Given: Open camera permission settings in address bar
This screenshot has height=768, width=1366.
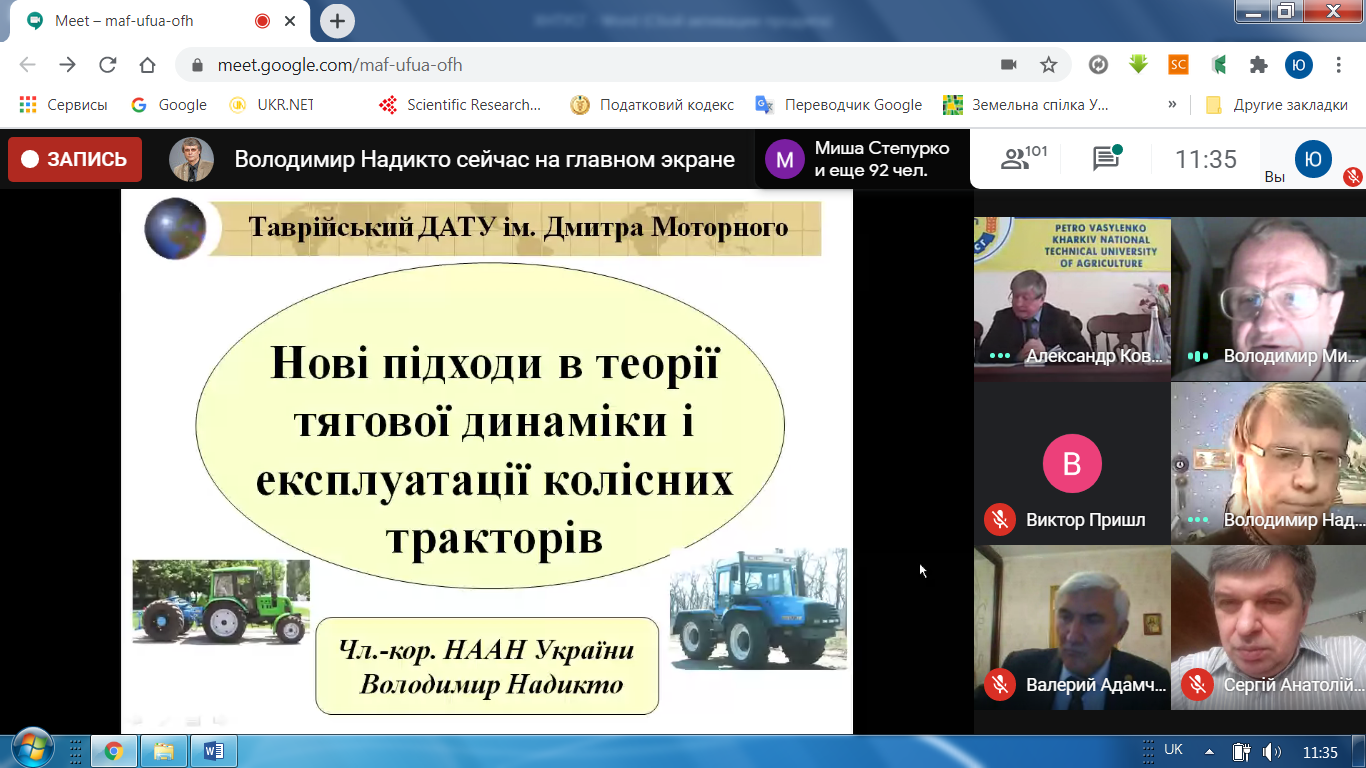Looking at the screenshot, I should 1009,65.
